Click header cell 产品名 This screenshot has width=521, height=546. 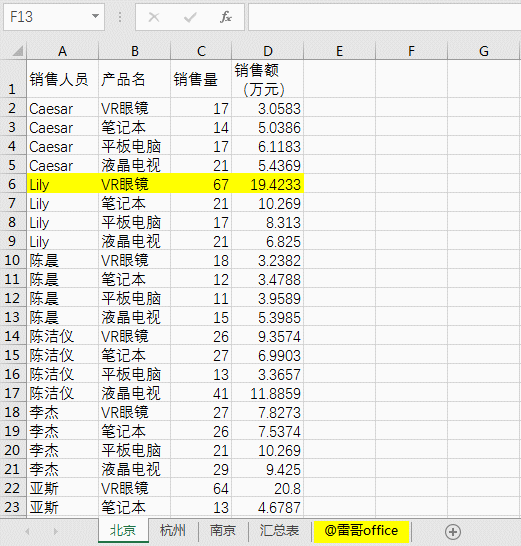(x=135, y=79)
